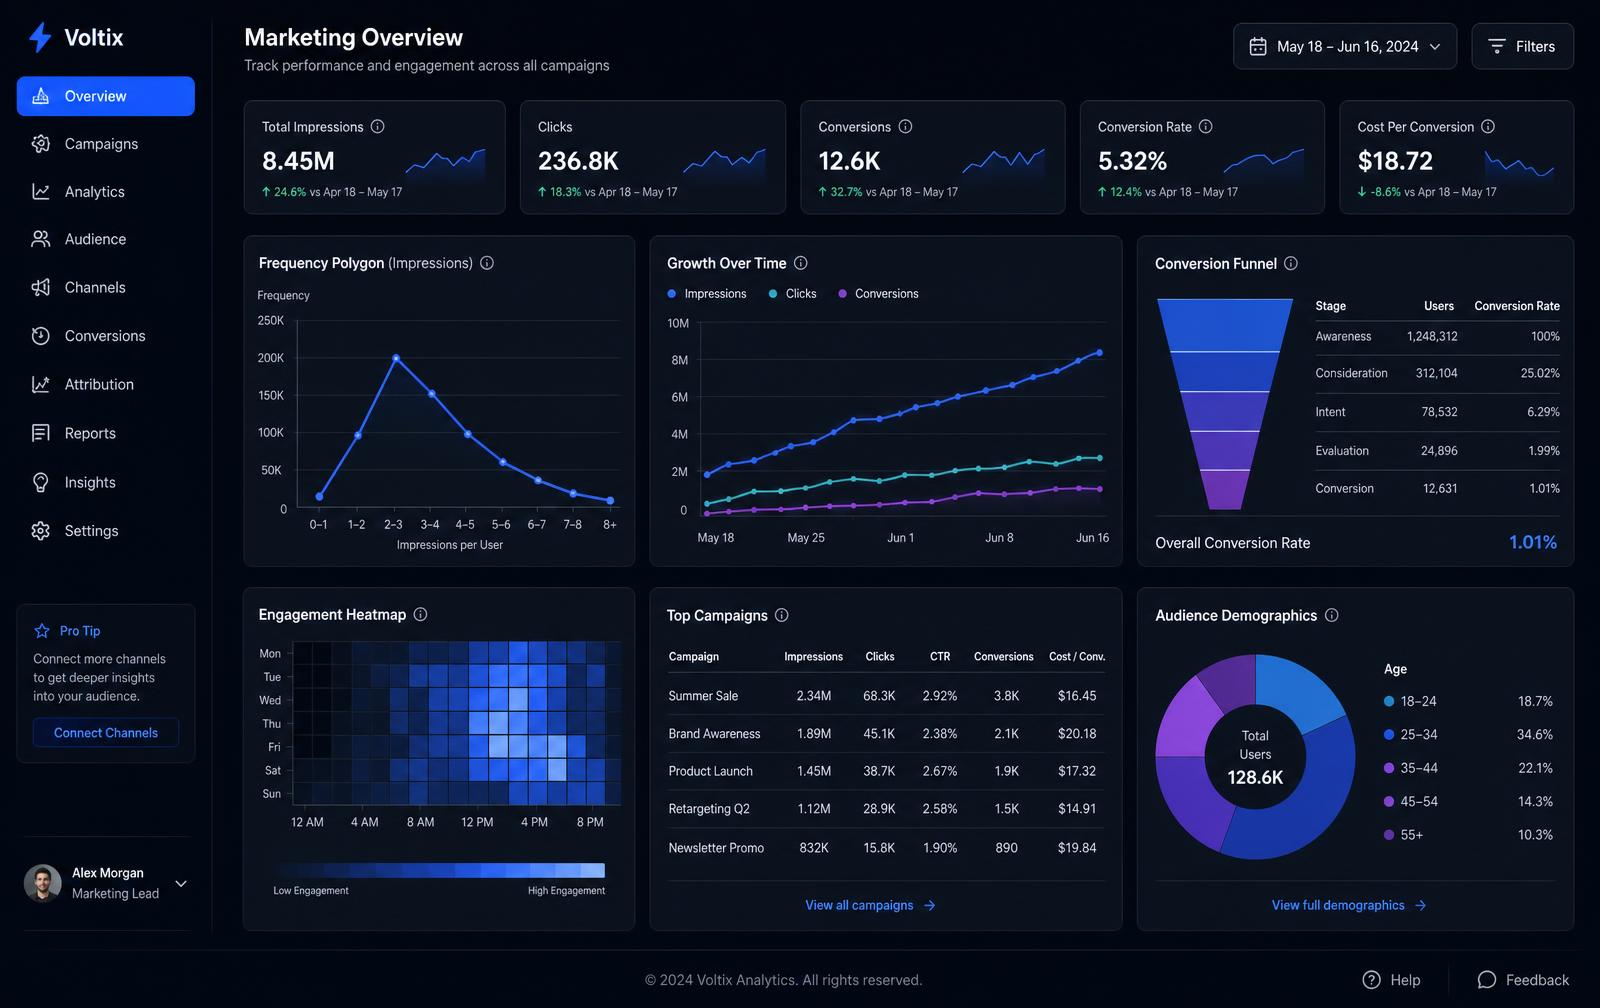Screen dimensions: 1600x1008
Task: Follow the View all campaigns link
Action: (x=870, y=905)
